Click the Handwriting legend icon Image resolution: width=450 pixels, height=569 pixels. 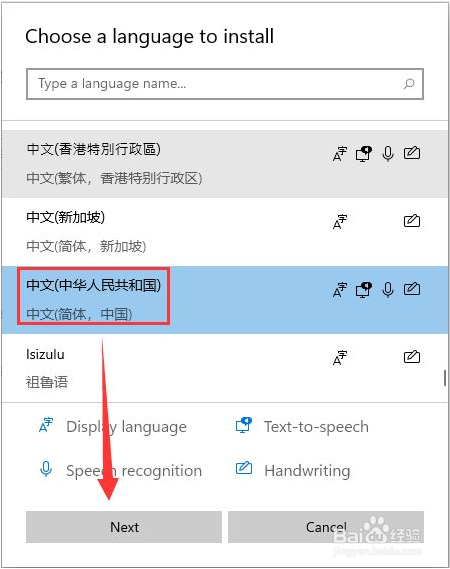244,468
